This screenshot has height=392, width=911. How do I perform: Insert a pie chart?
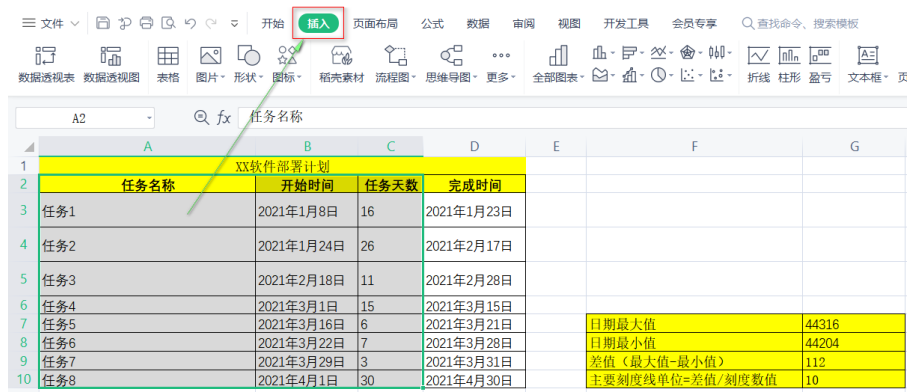658,75
